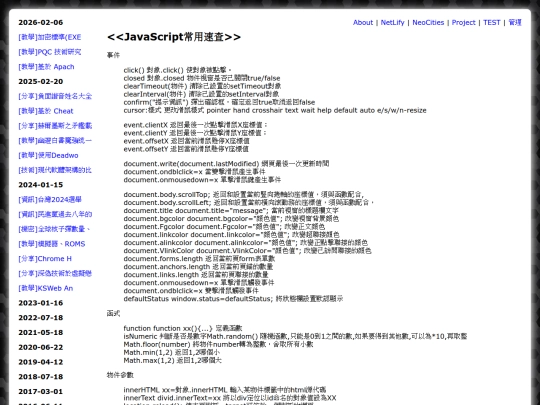Click the 'event.clientX' line
Viewport: 540px width, 405px height.
pos(196,125)
